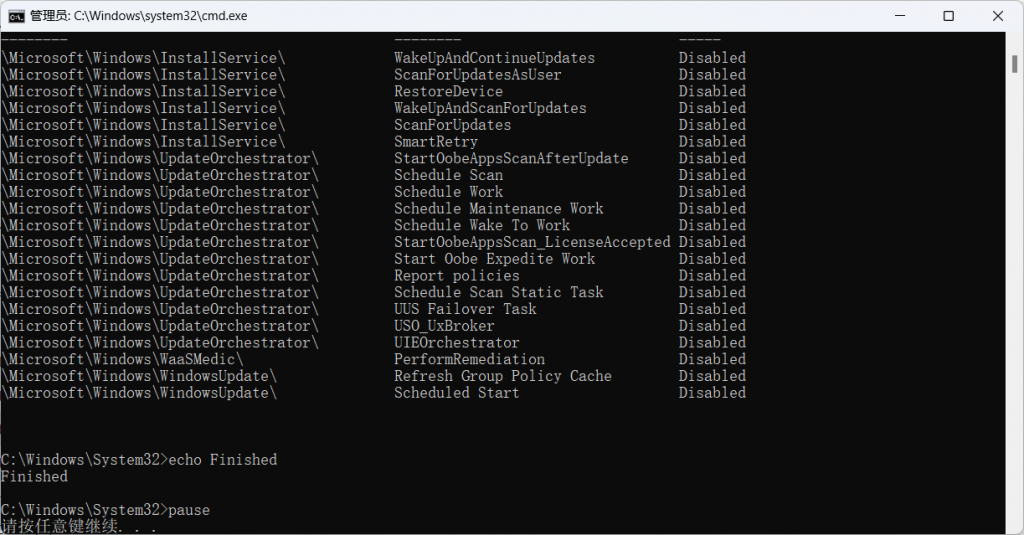
Task: Click the cmd.exe window title text
Action: pos(138,16)
